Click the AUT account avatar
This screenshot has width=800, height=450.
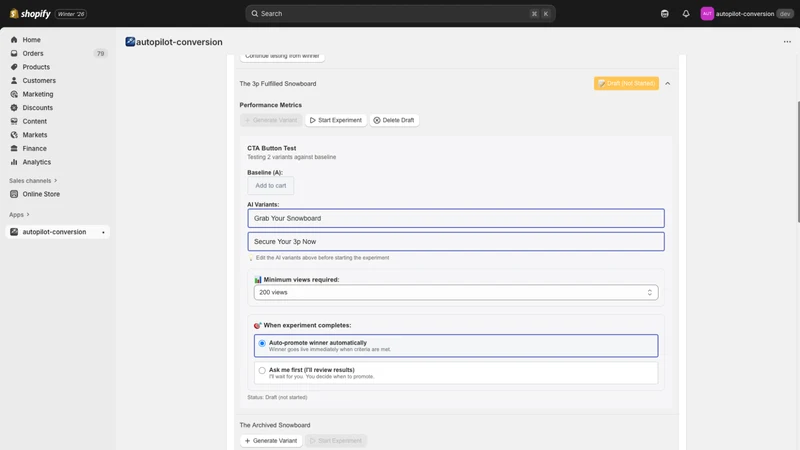click(707, 14)
